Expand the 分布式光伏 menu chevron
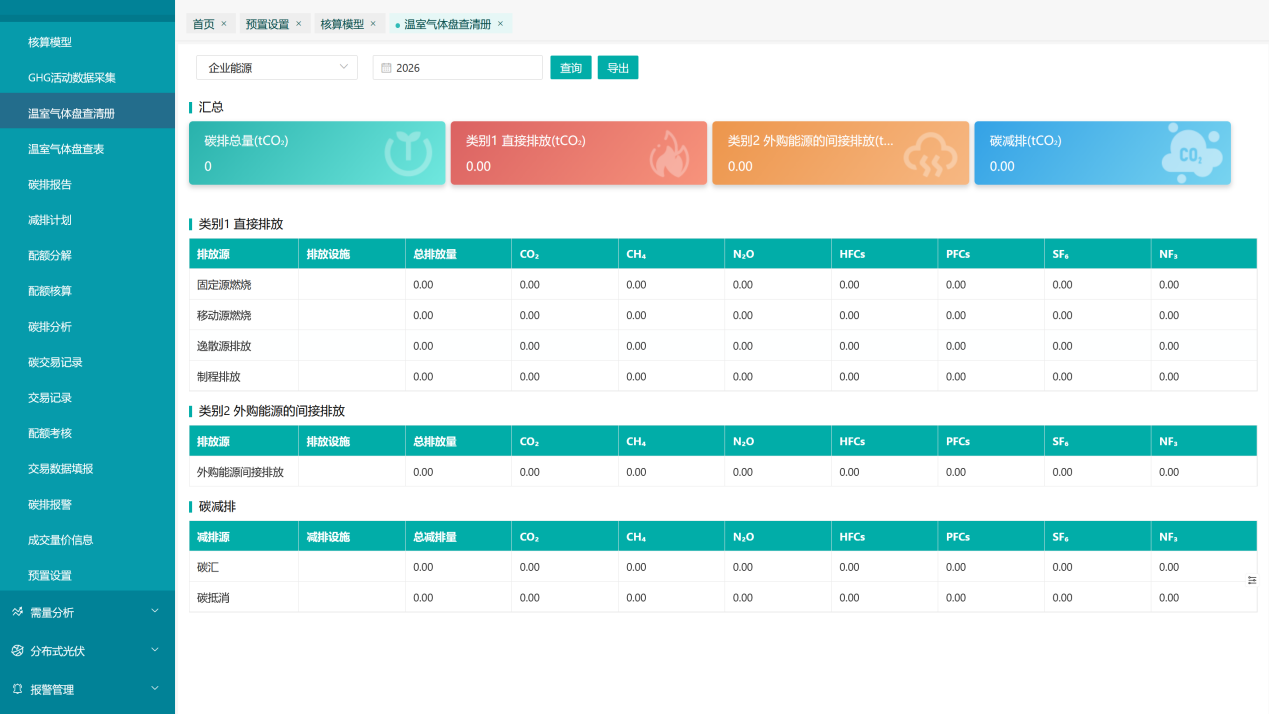 tap(155, 650)
